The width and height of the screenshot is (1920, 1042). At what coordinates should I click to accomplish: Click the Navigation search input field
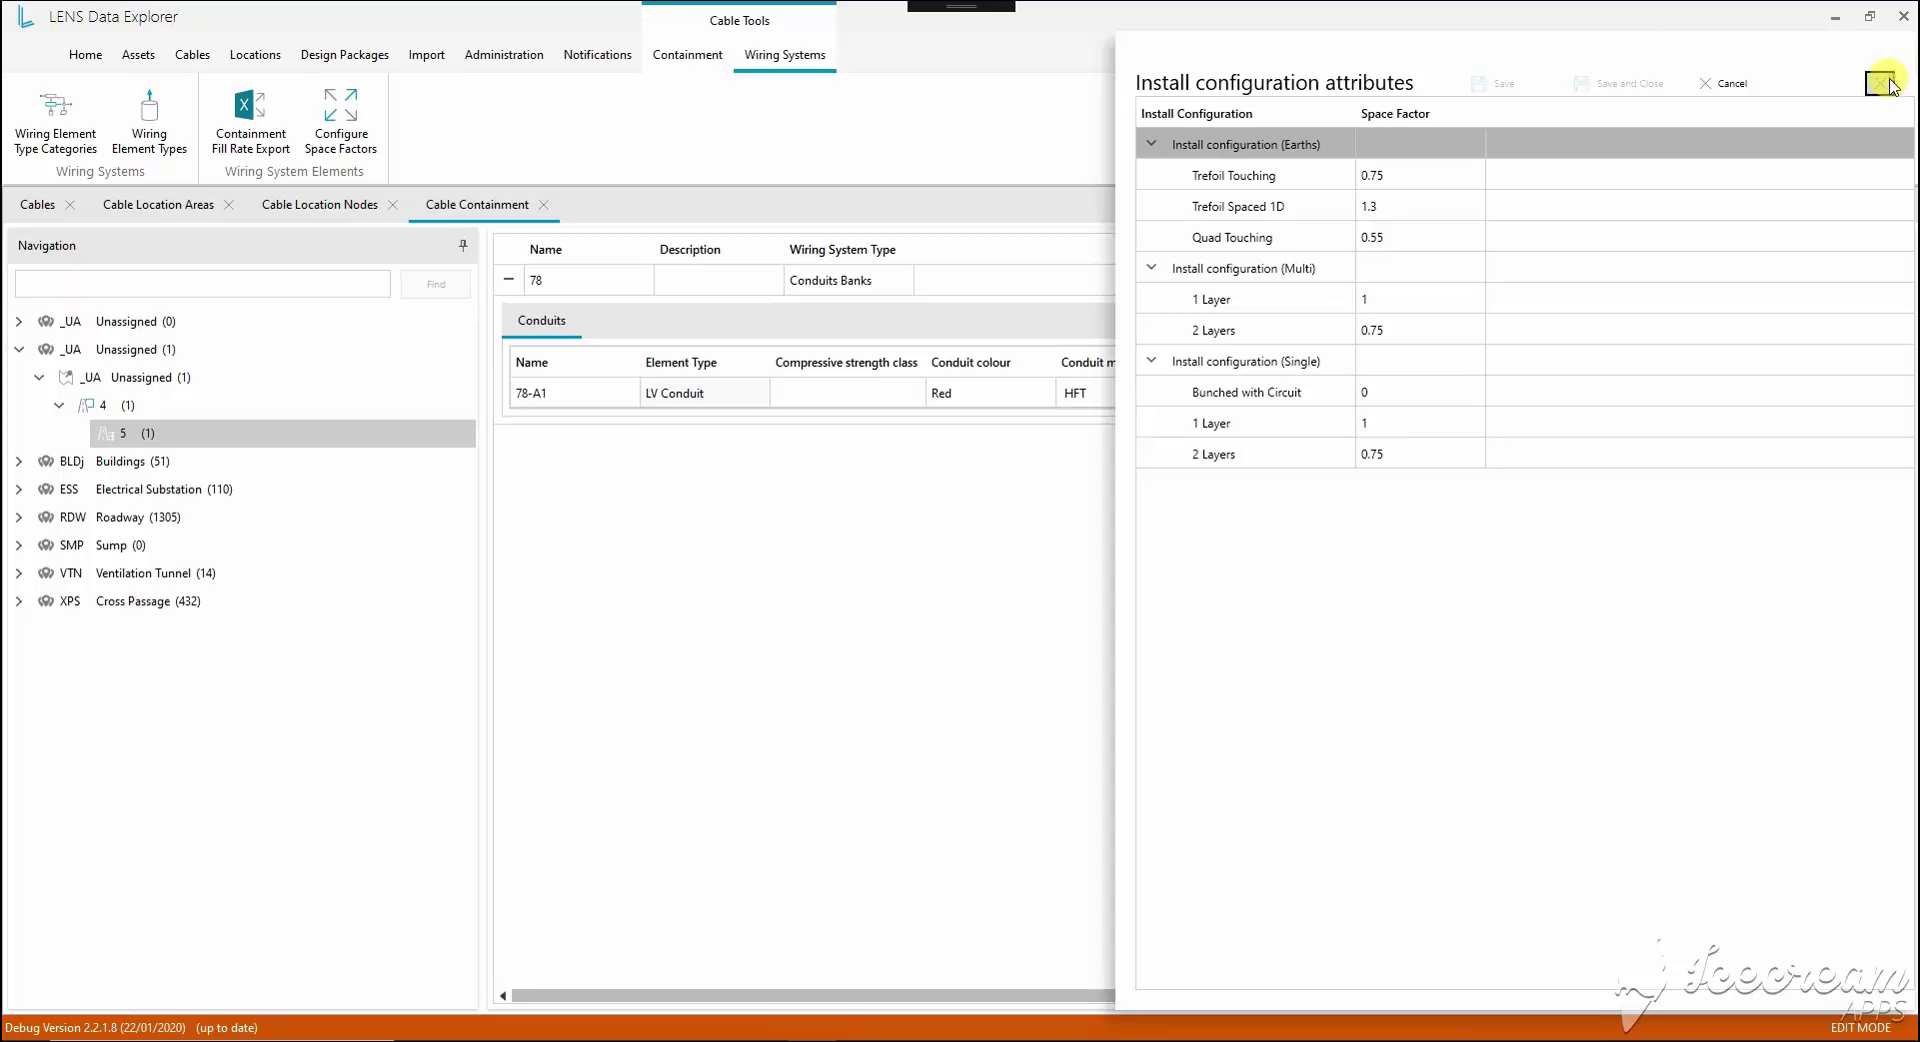203,284
